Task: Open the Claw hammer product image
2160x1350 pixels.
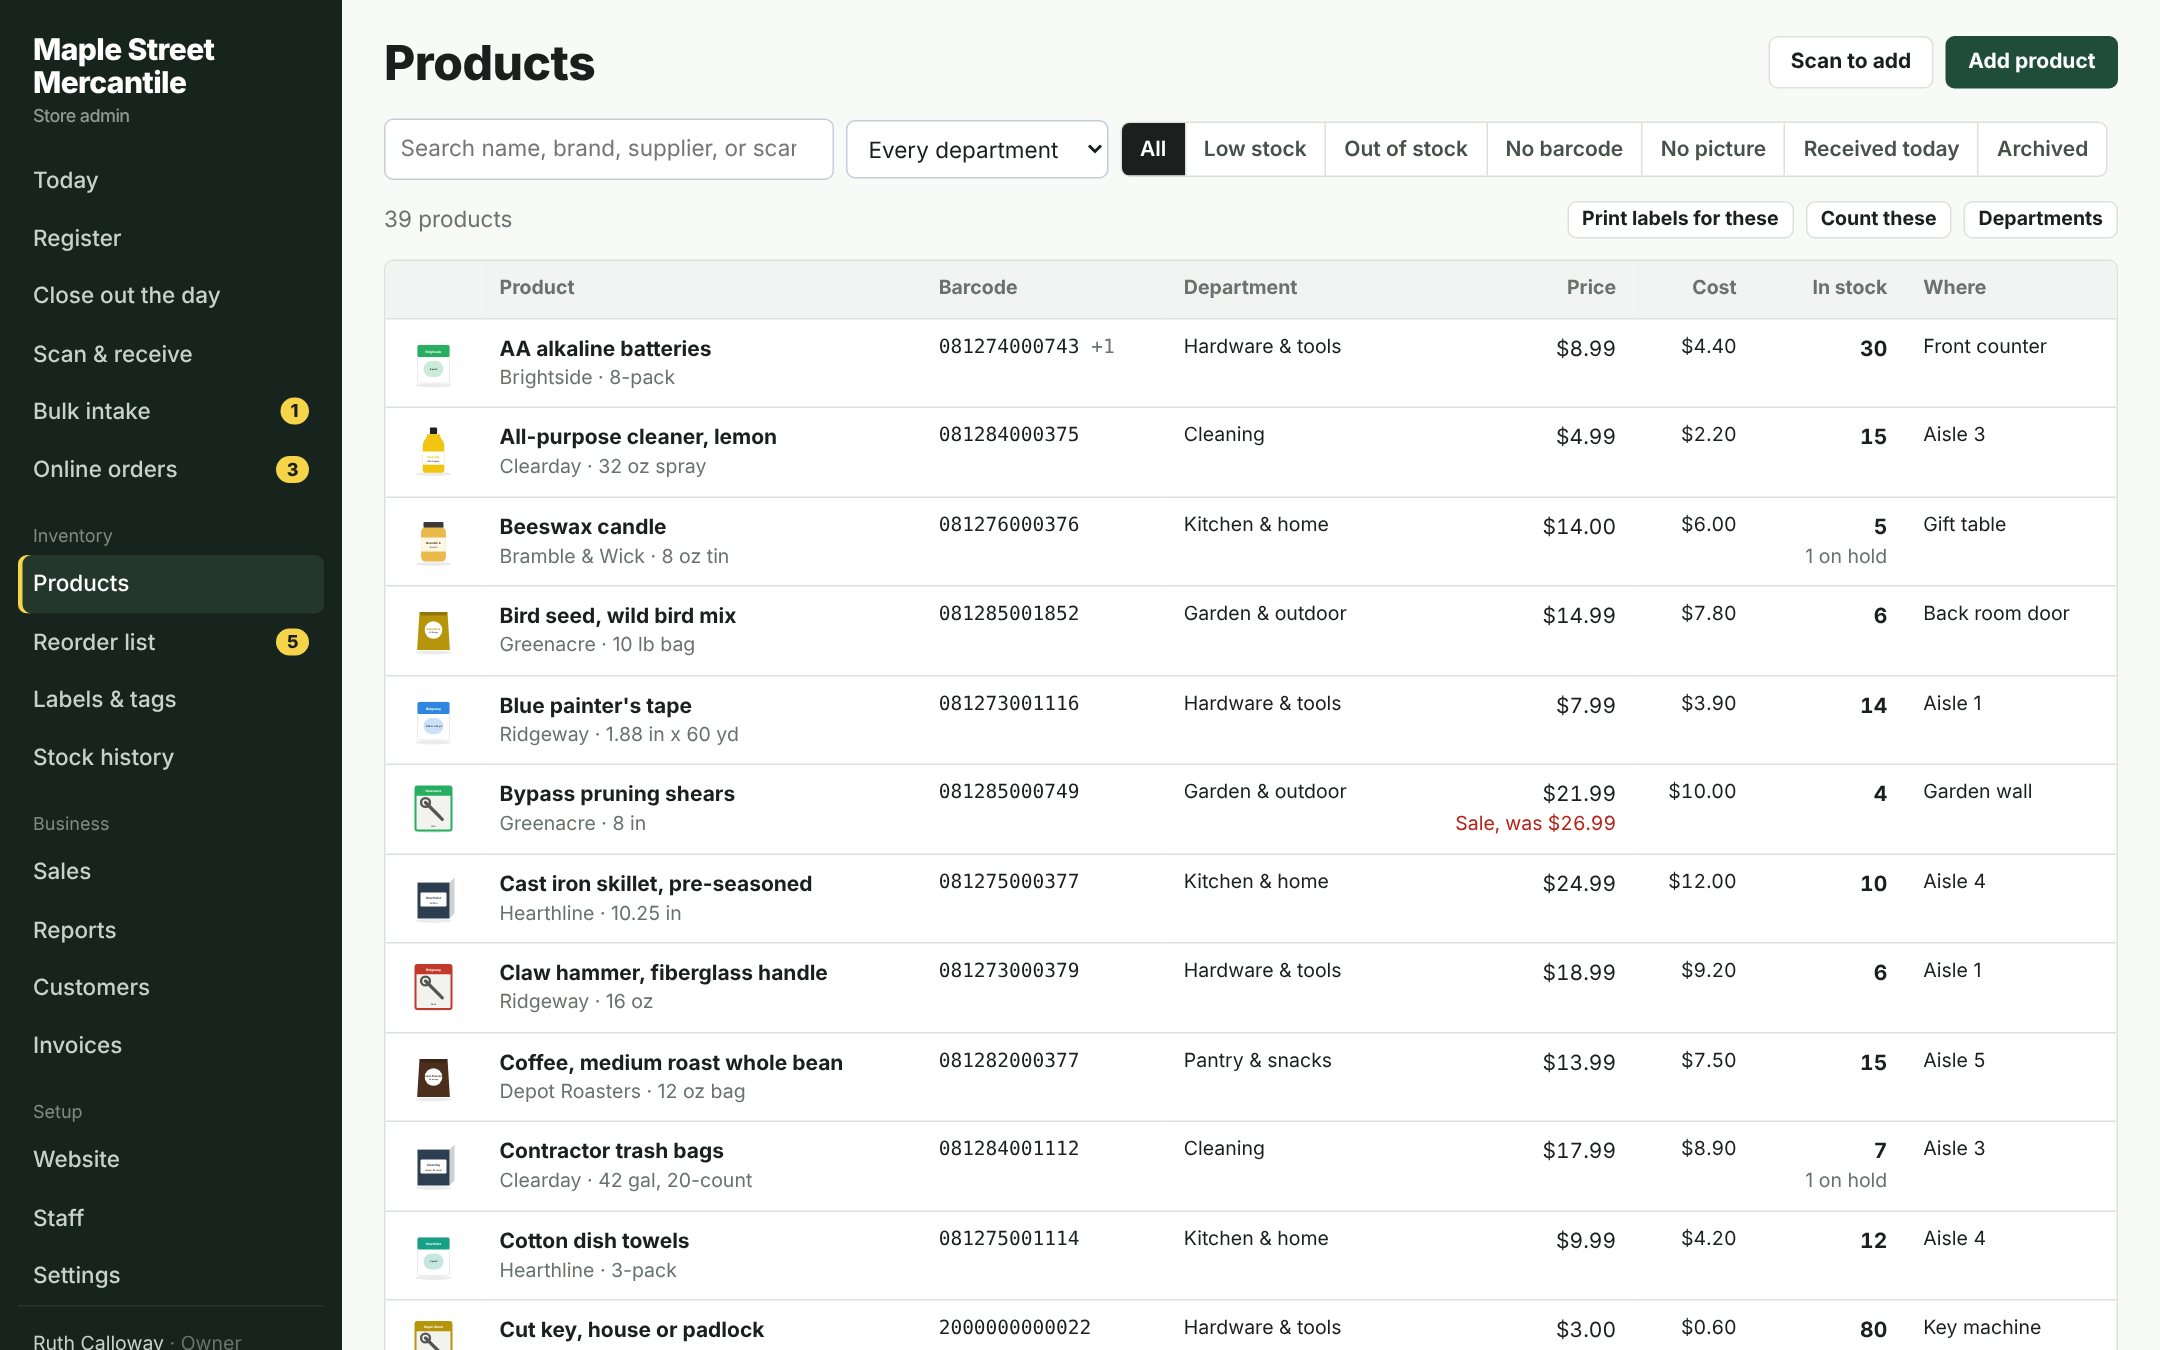Action: 433,988
